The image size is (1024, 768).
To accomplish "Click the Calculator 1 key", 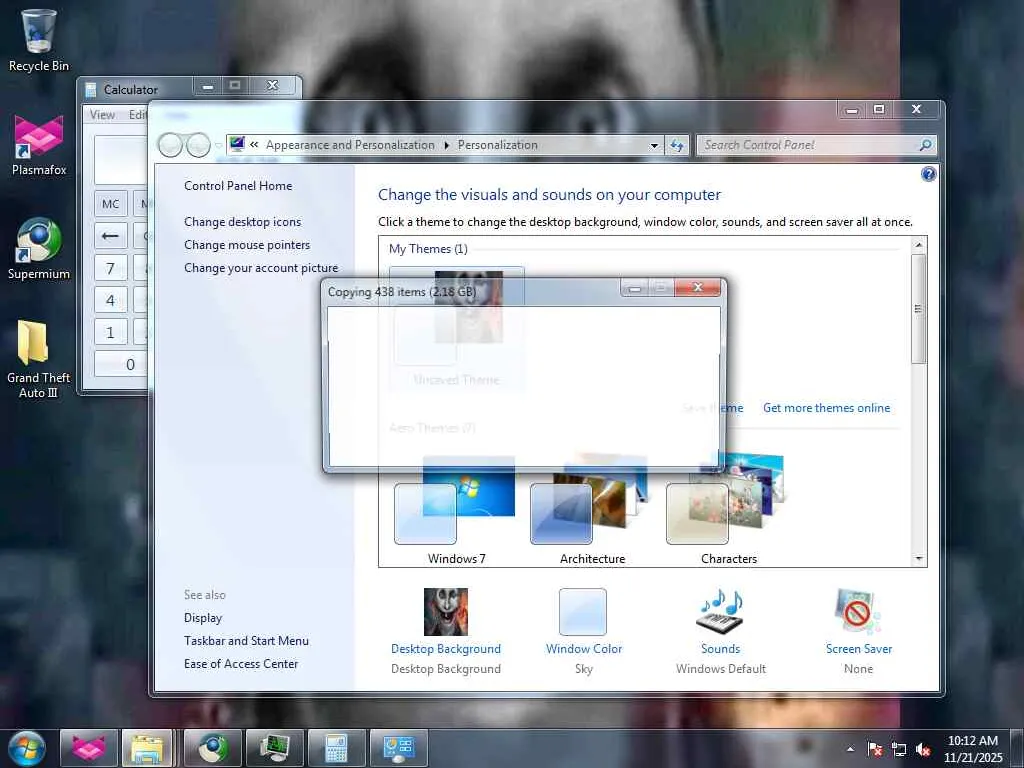I will pyautogui.click(x=110, y=332).
